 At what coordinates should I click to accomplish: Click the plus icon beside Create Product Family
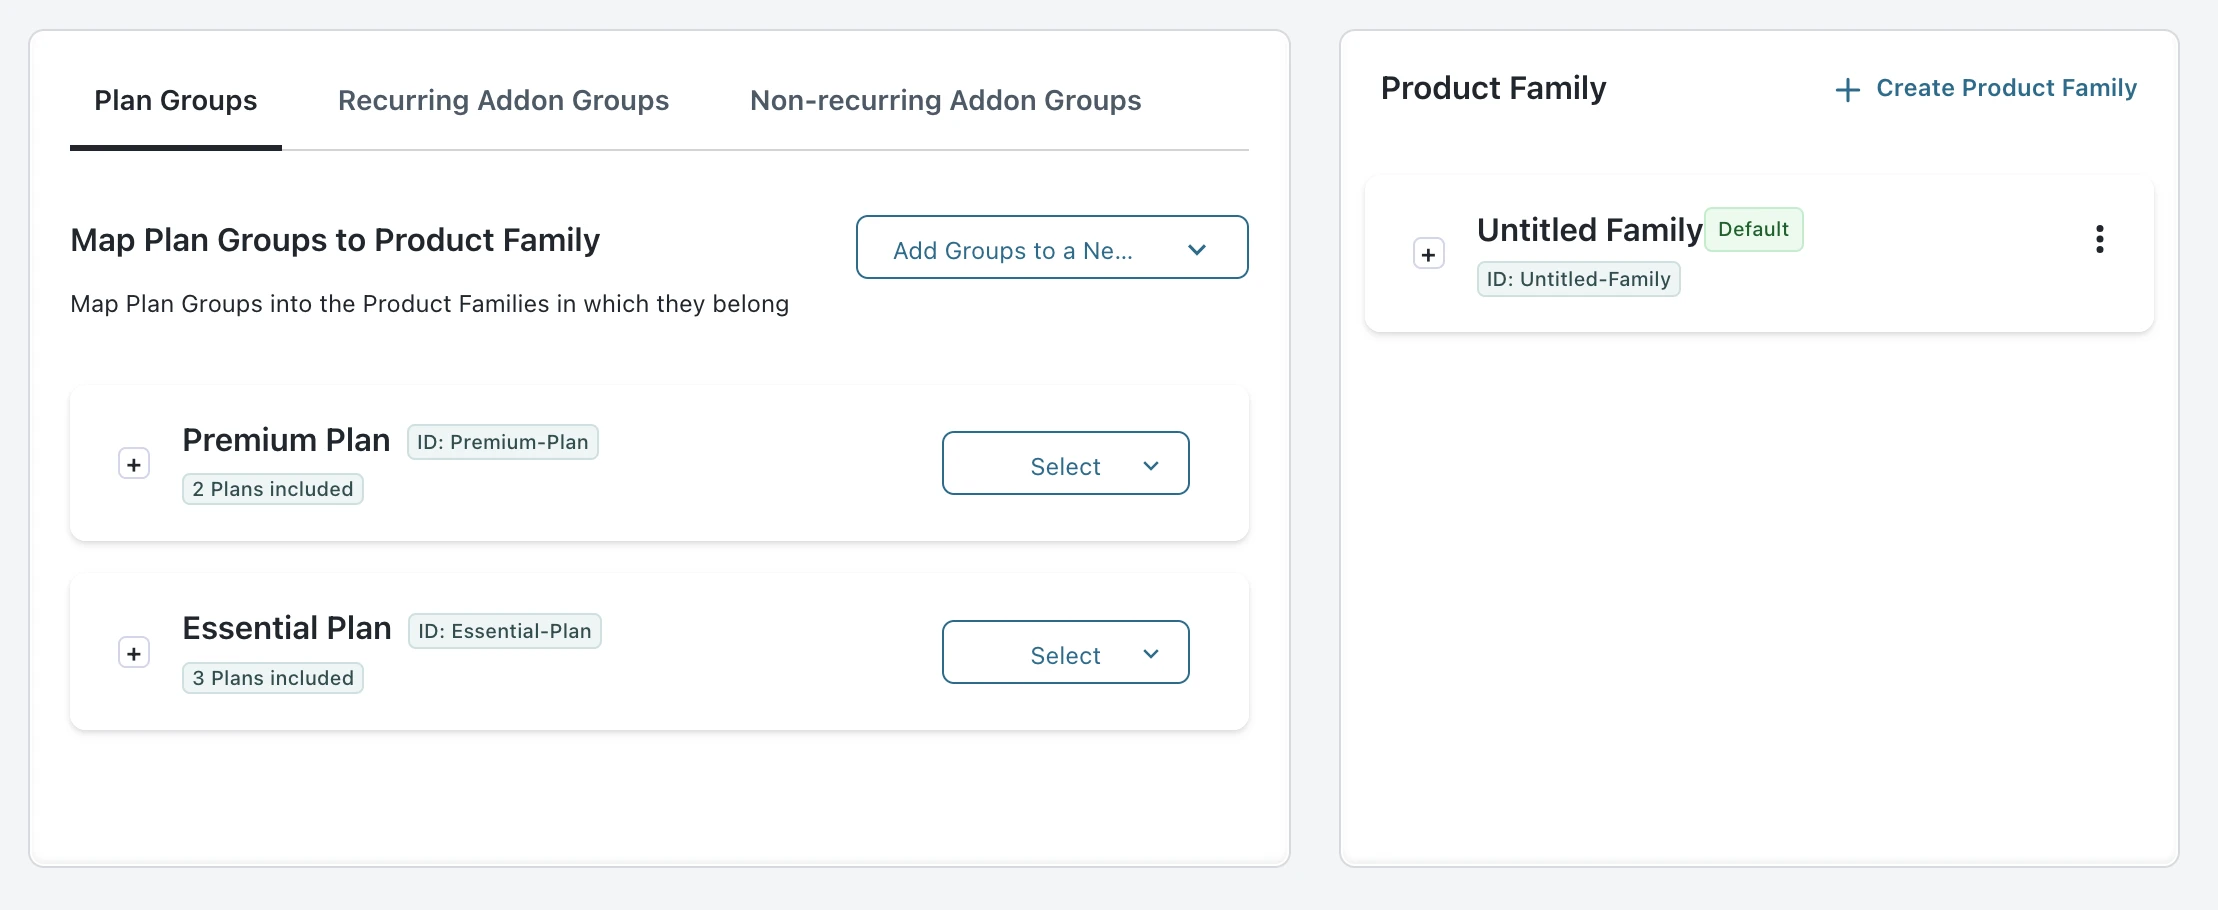point(1847,90)
